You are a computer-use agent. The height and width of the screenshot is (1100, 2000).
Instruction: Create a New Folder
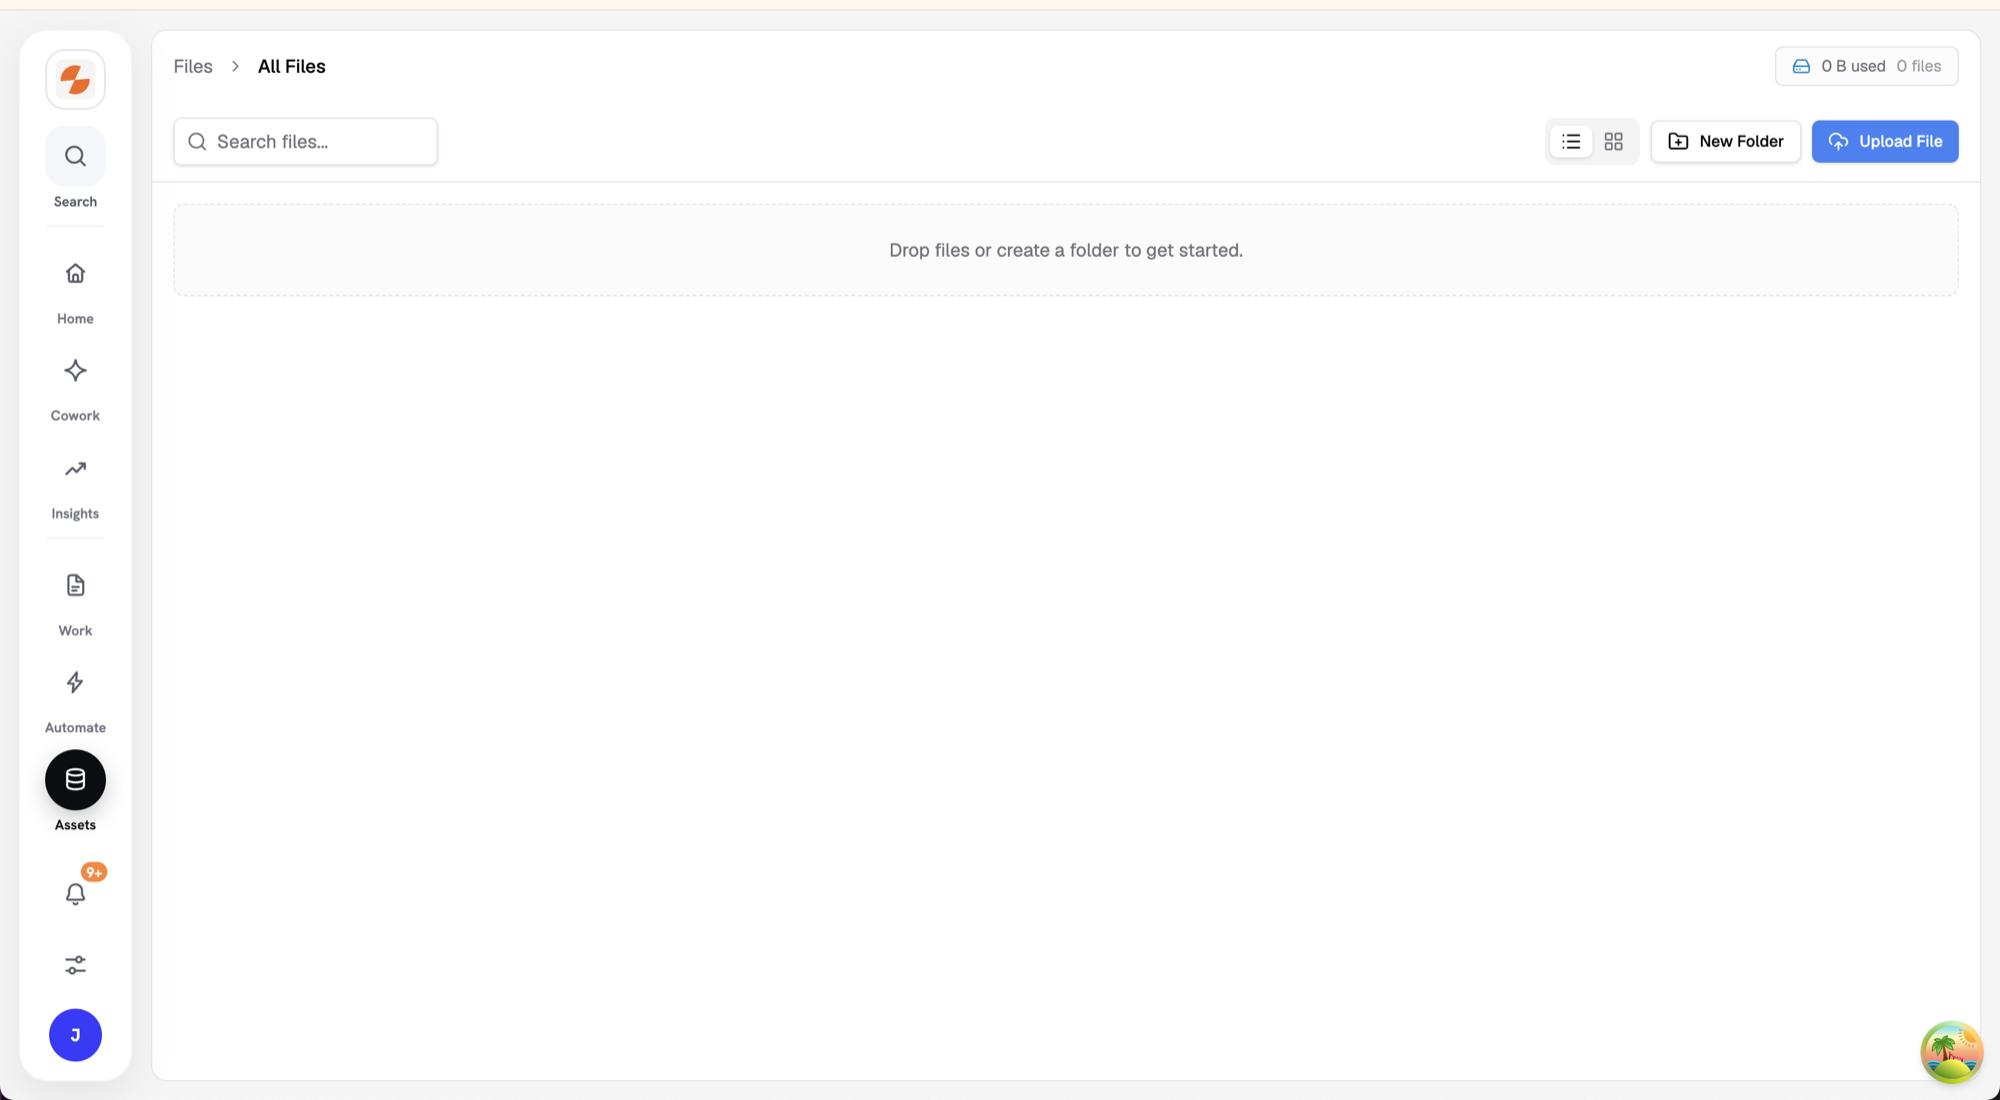1725,142
